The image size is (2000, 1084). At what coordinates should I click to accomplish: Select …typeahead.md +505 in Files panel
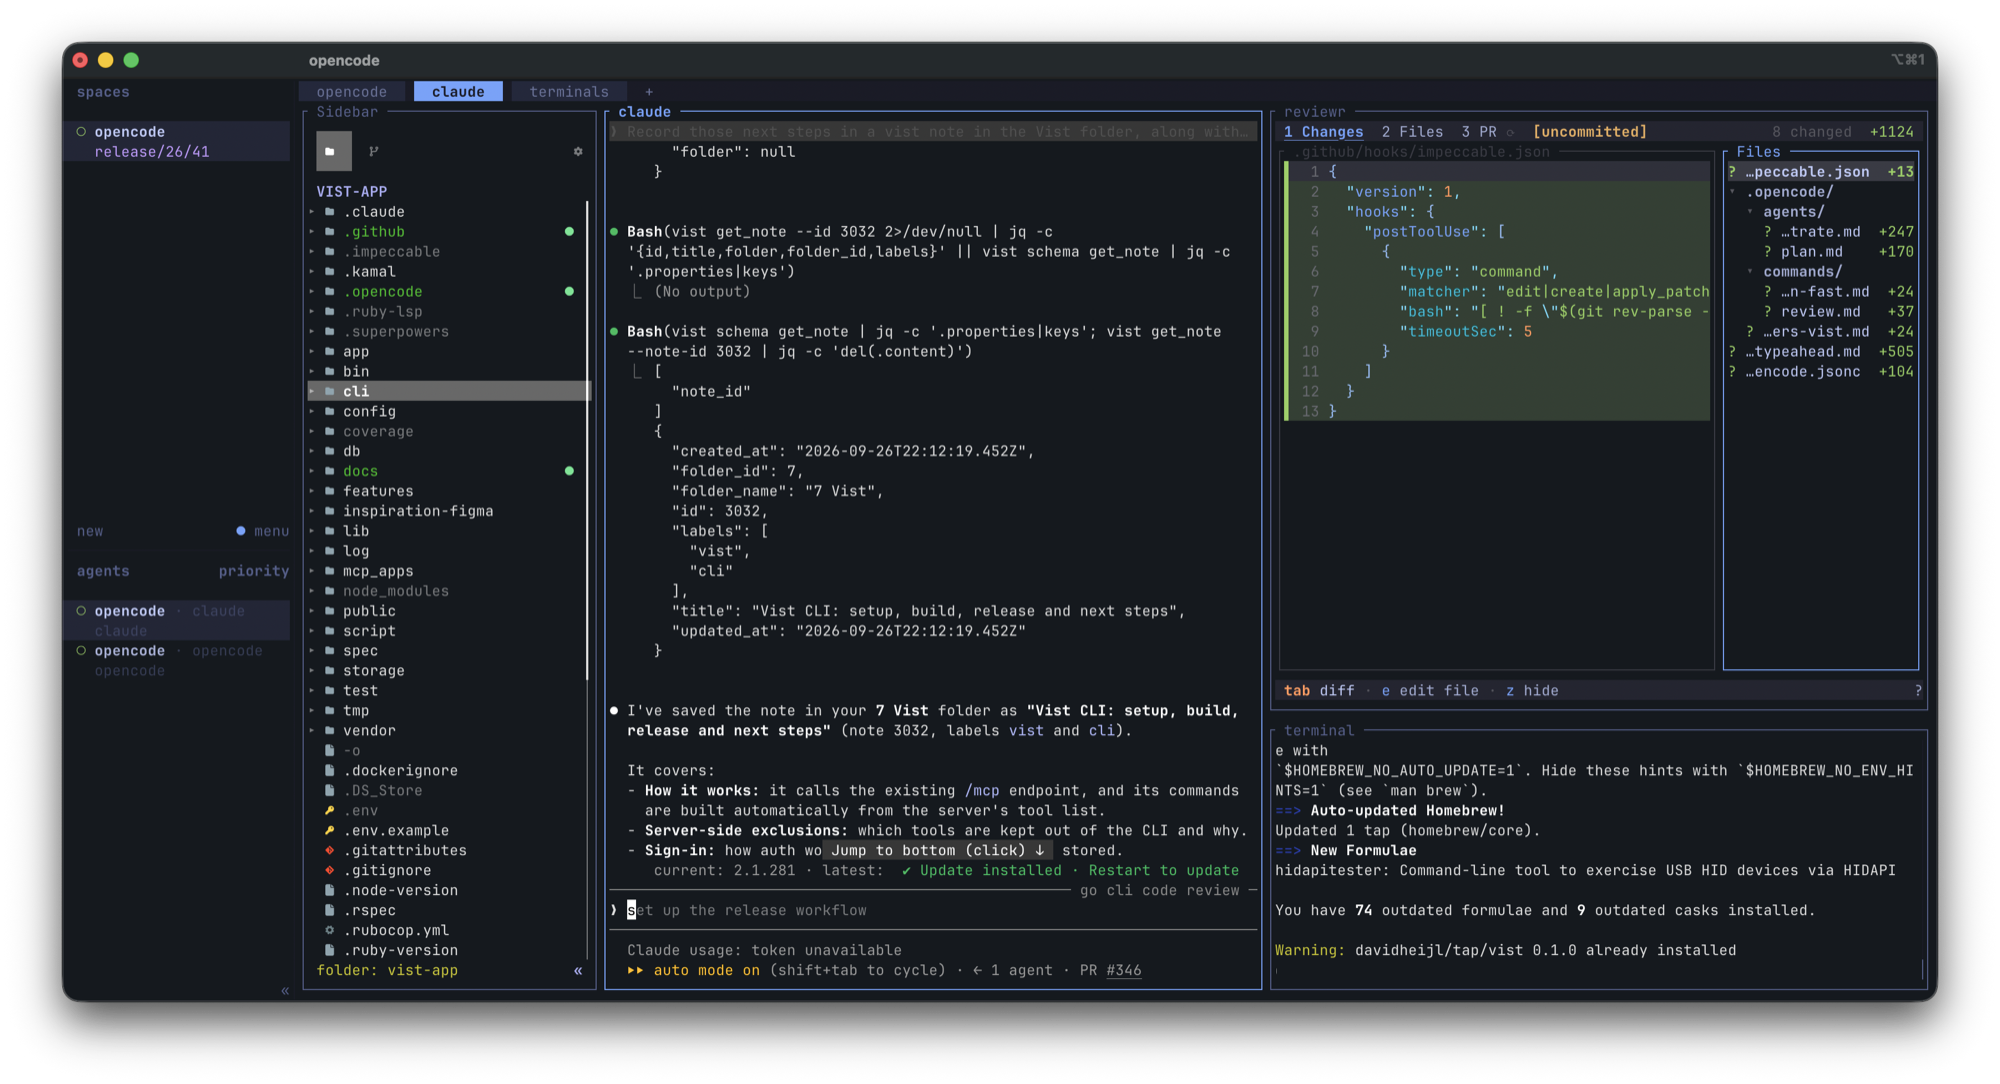[1821, 351]
